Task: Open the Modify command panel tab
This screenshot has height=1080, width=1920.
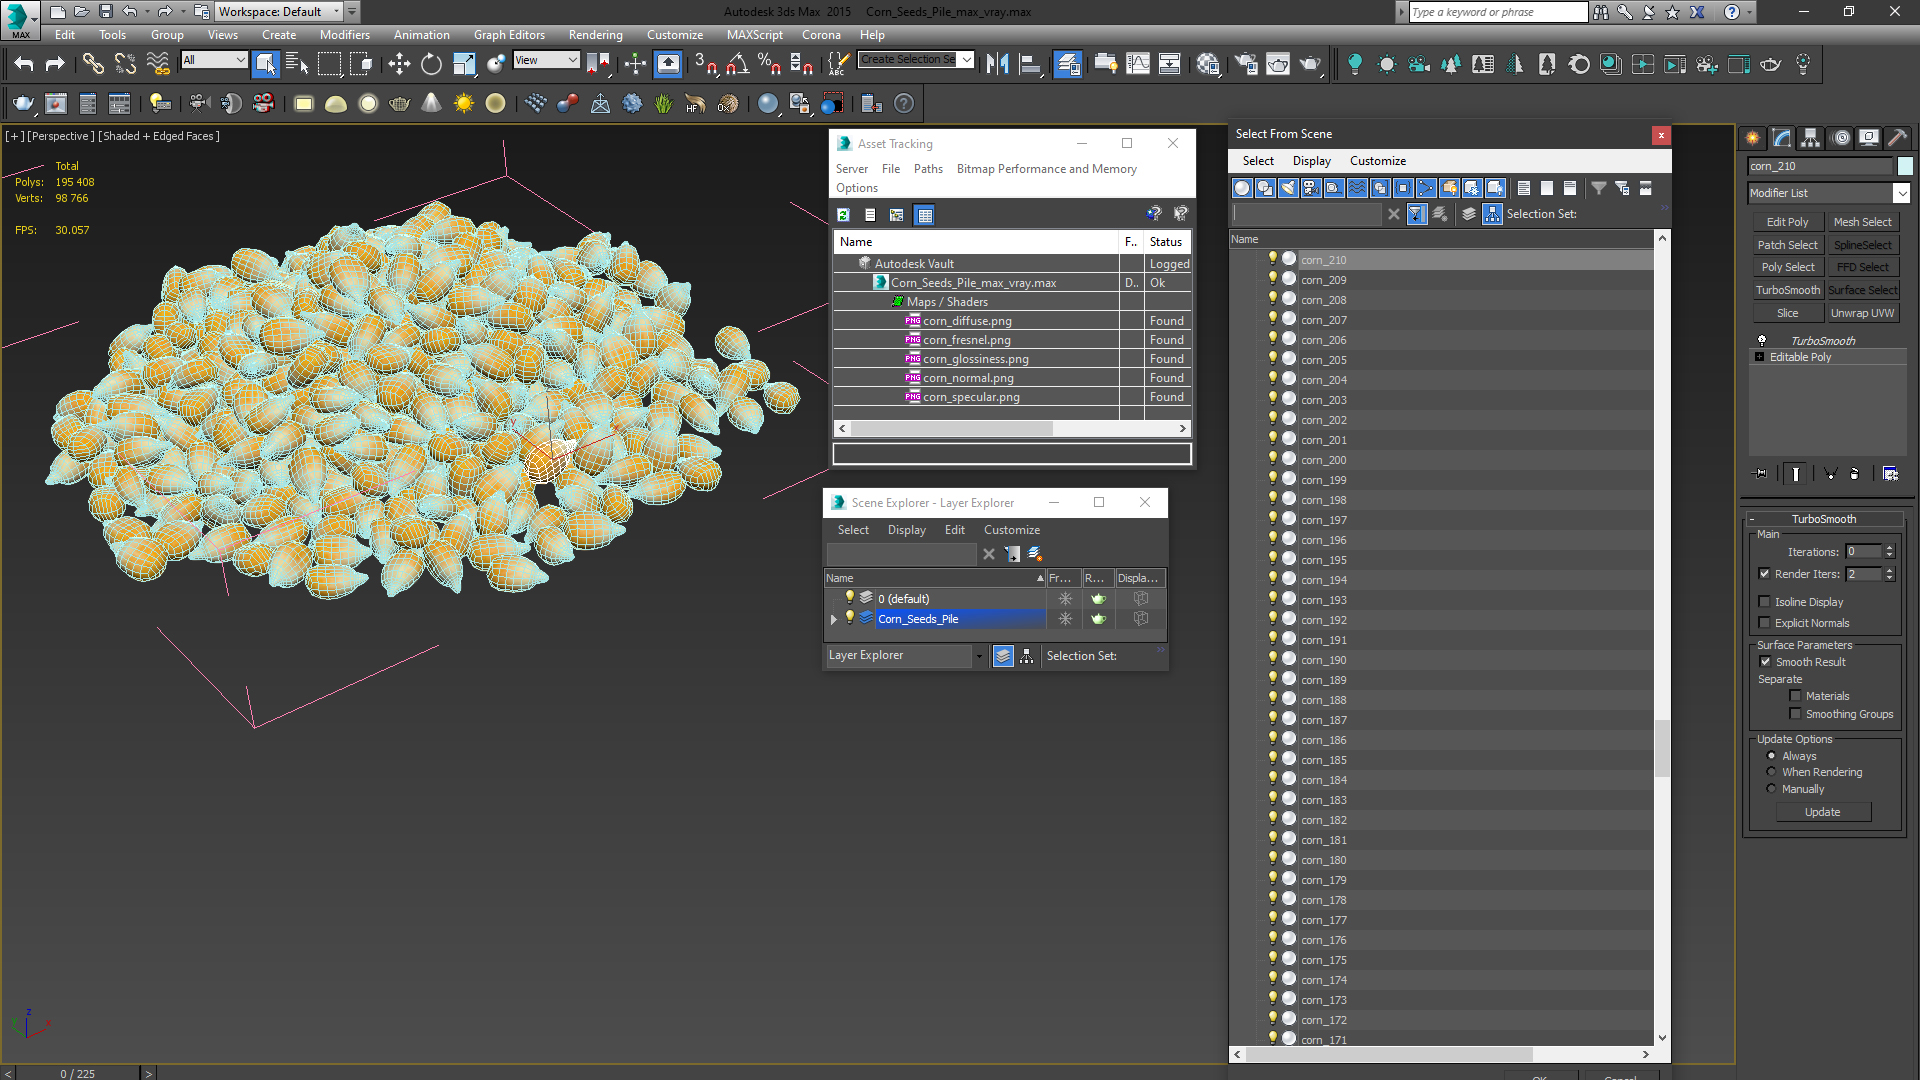Action: tap(1782, 138)
